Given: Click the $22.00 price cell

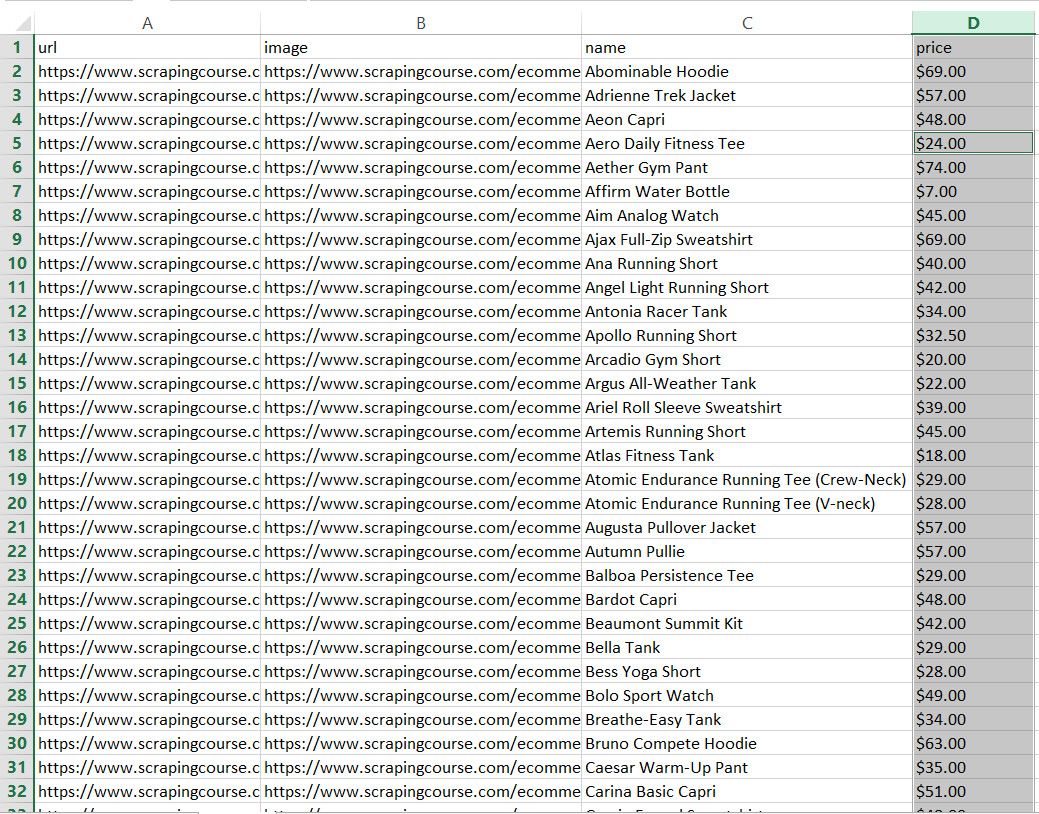Looking at the screenshot, I should [973, 383].
